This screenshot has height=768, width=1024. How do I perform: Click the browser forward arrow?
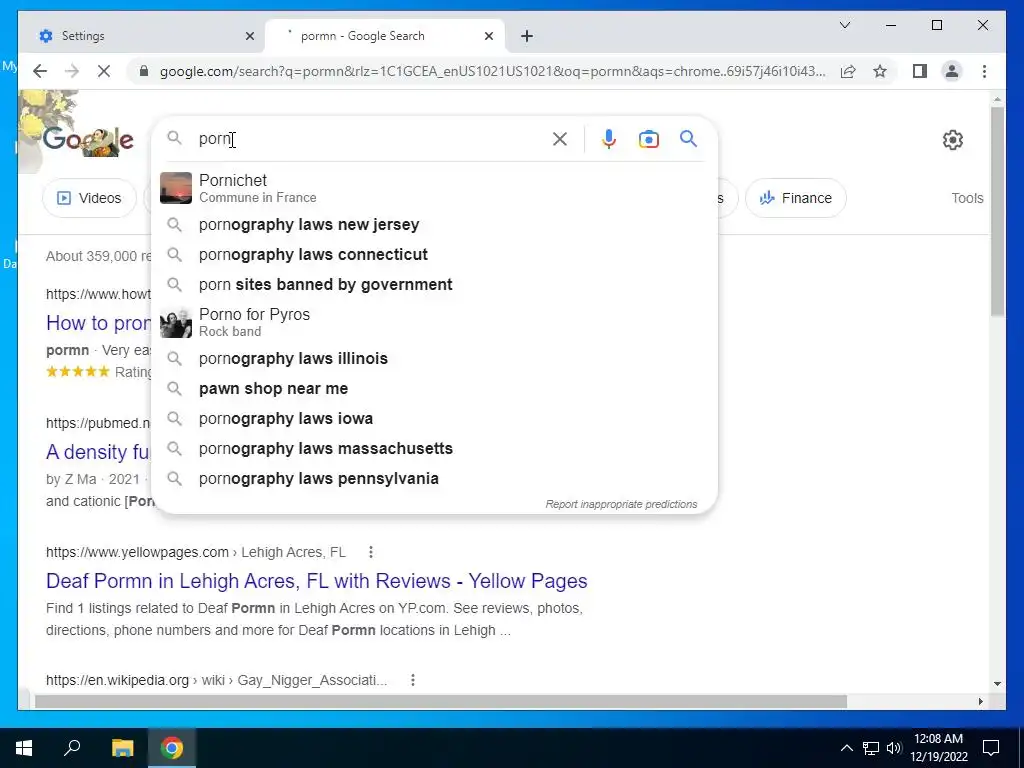point(72,71)
